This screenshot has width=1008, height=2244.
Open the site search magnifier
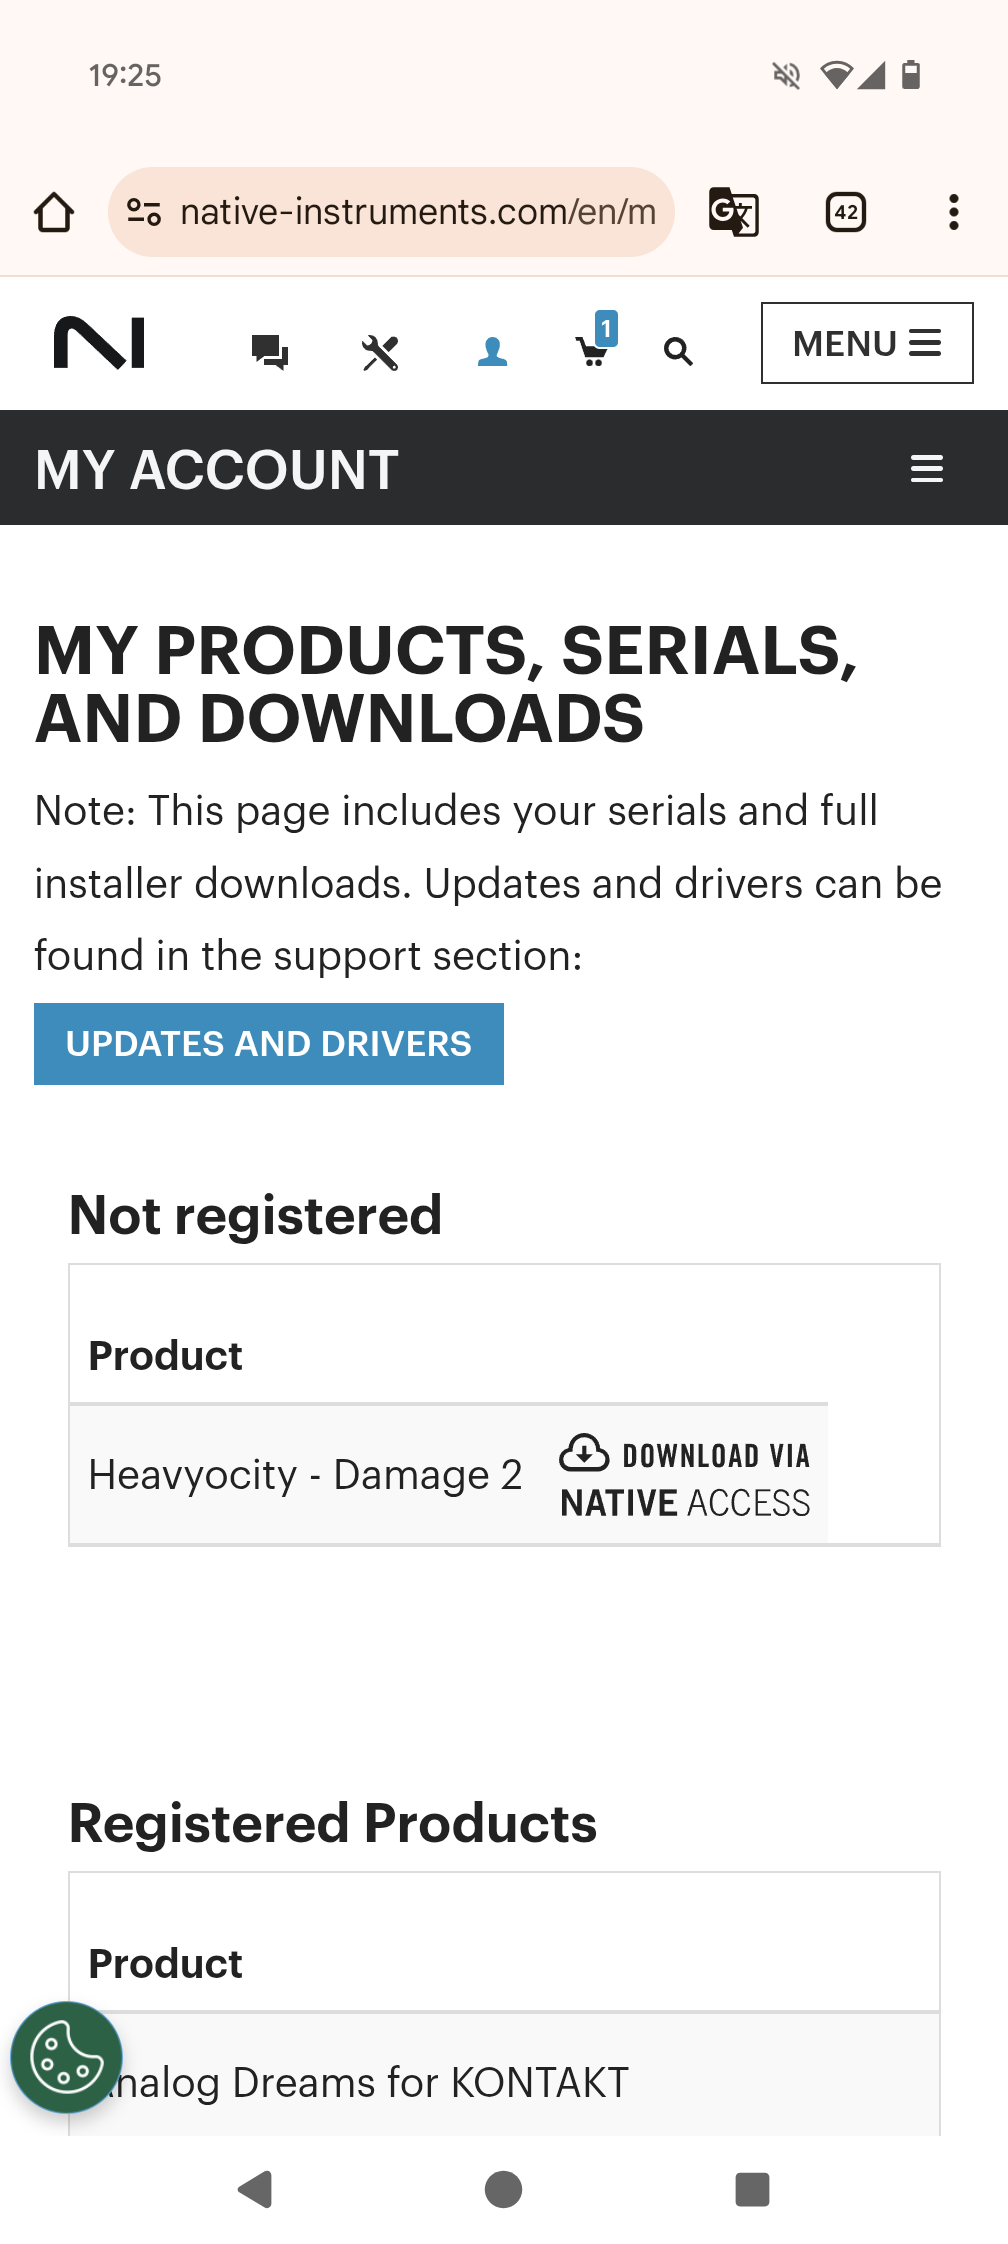678,352
